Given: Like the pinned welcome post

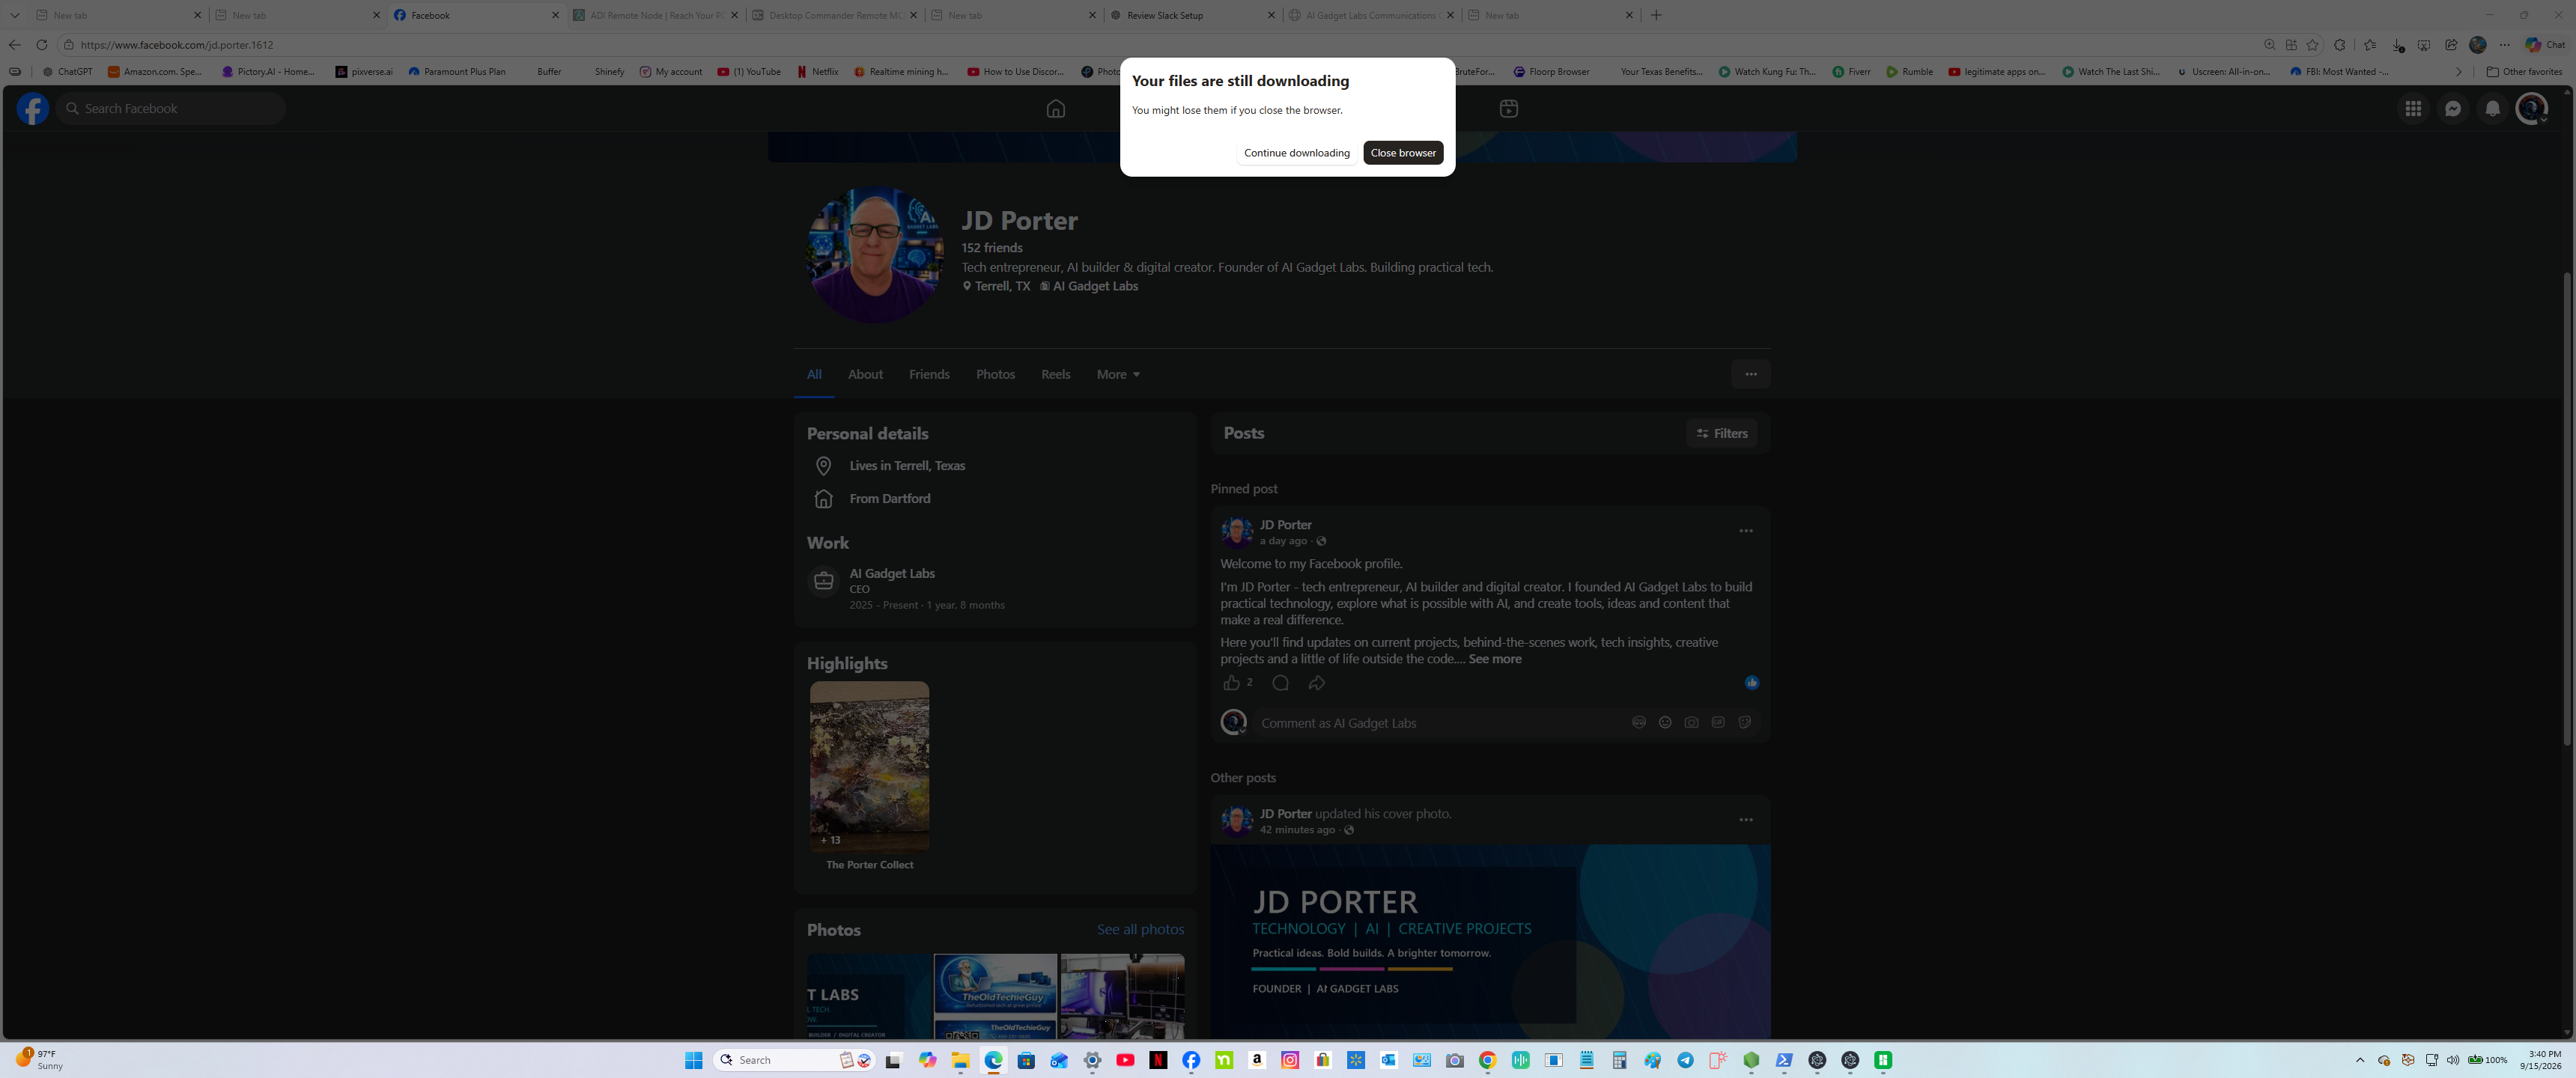Looking at the screenshot, I should (x=1231, y=683).
